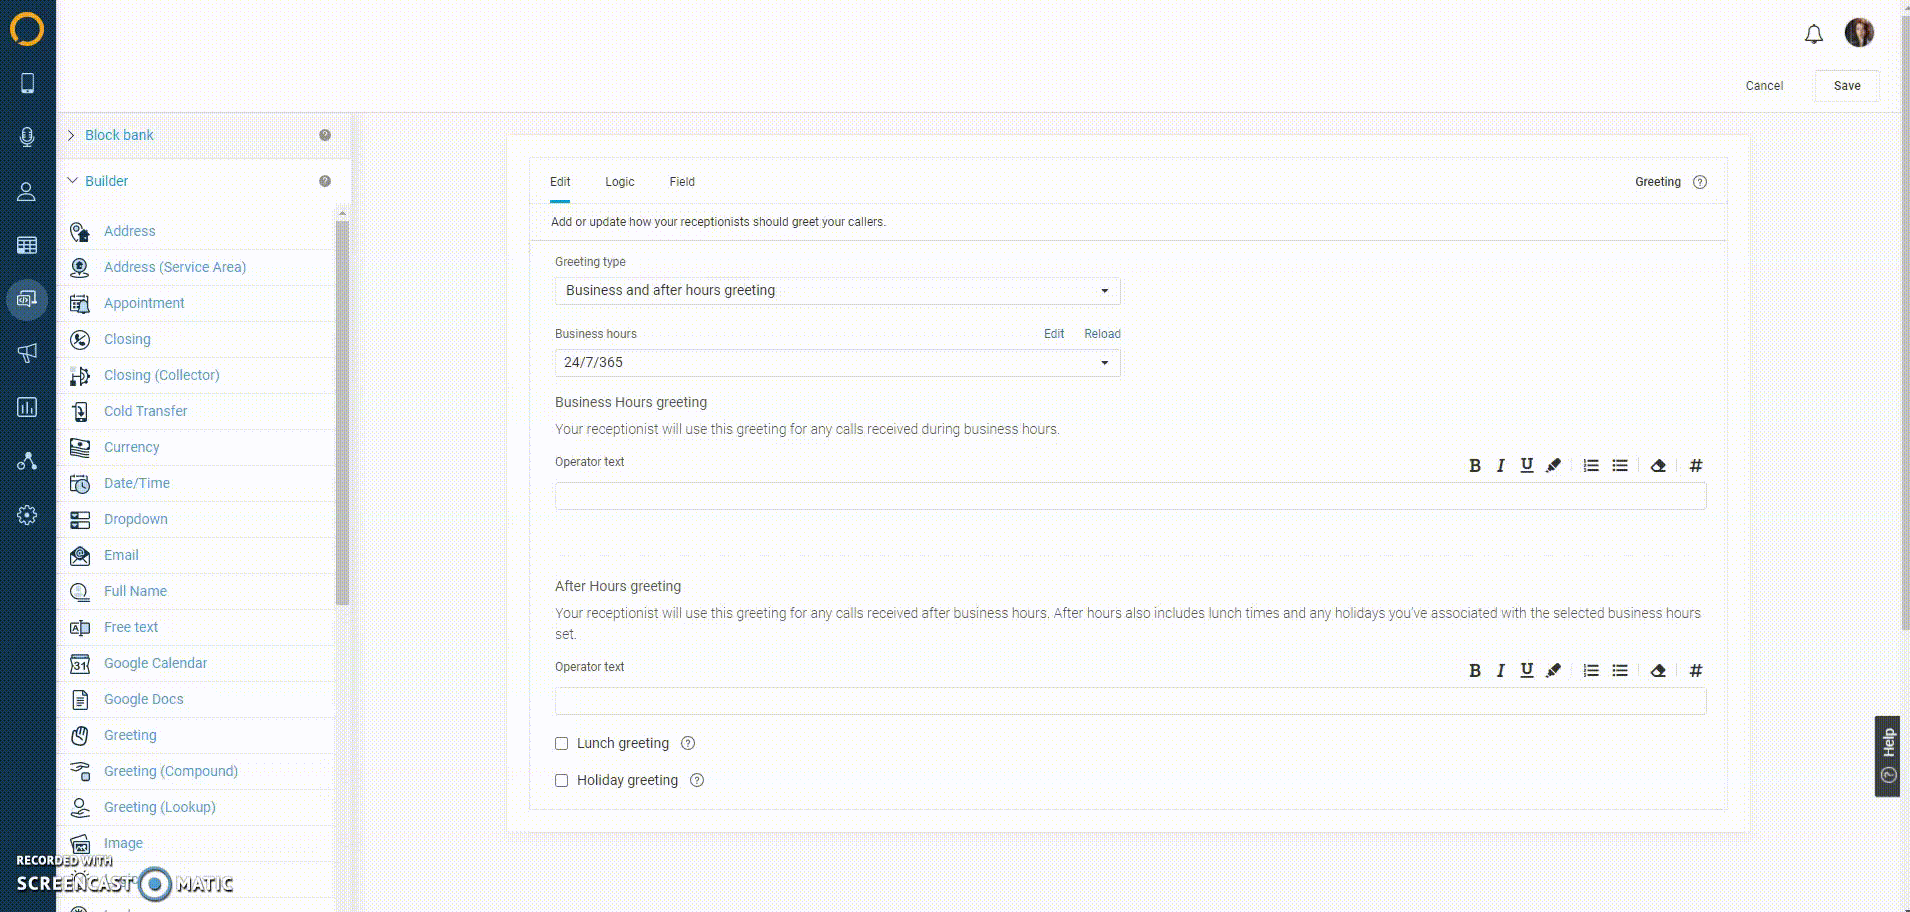Image resolution: width=1910 pixels, height=912 pixels.
Task: Open settings gear in left sidebar
Action: coord(27,515)
